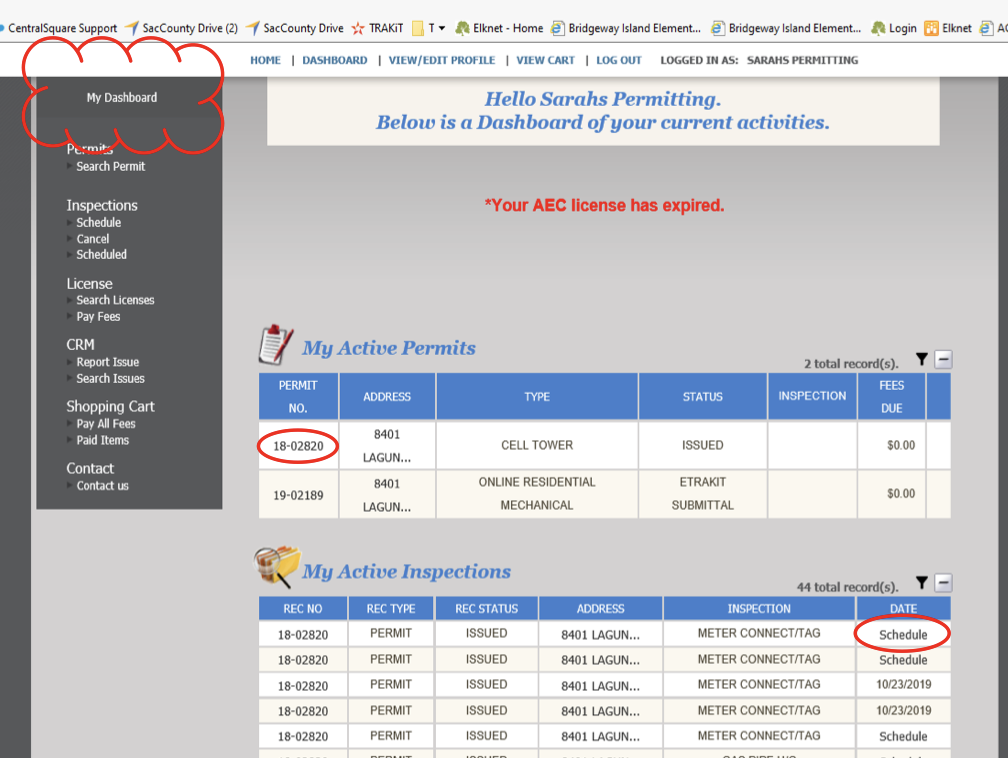Open Search Permit in the sidebar
The height and width of the screenshot is (758, 1008).
coord(111,167)
